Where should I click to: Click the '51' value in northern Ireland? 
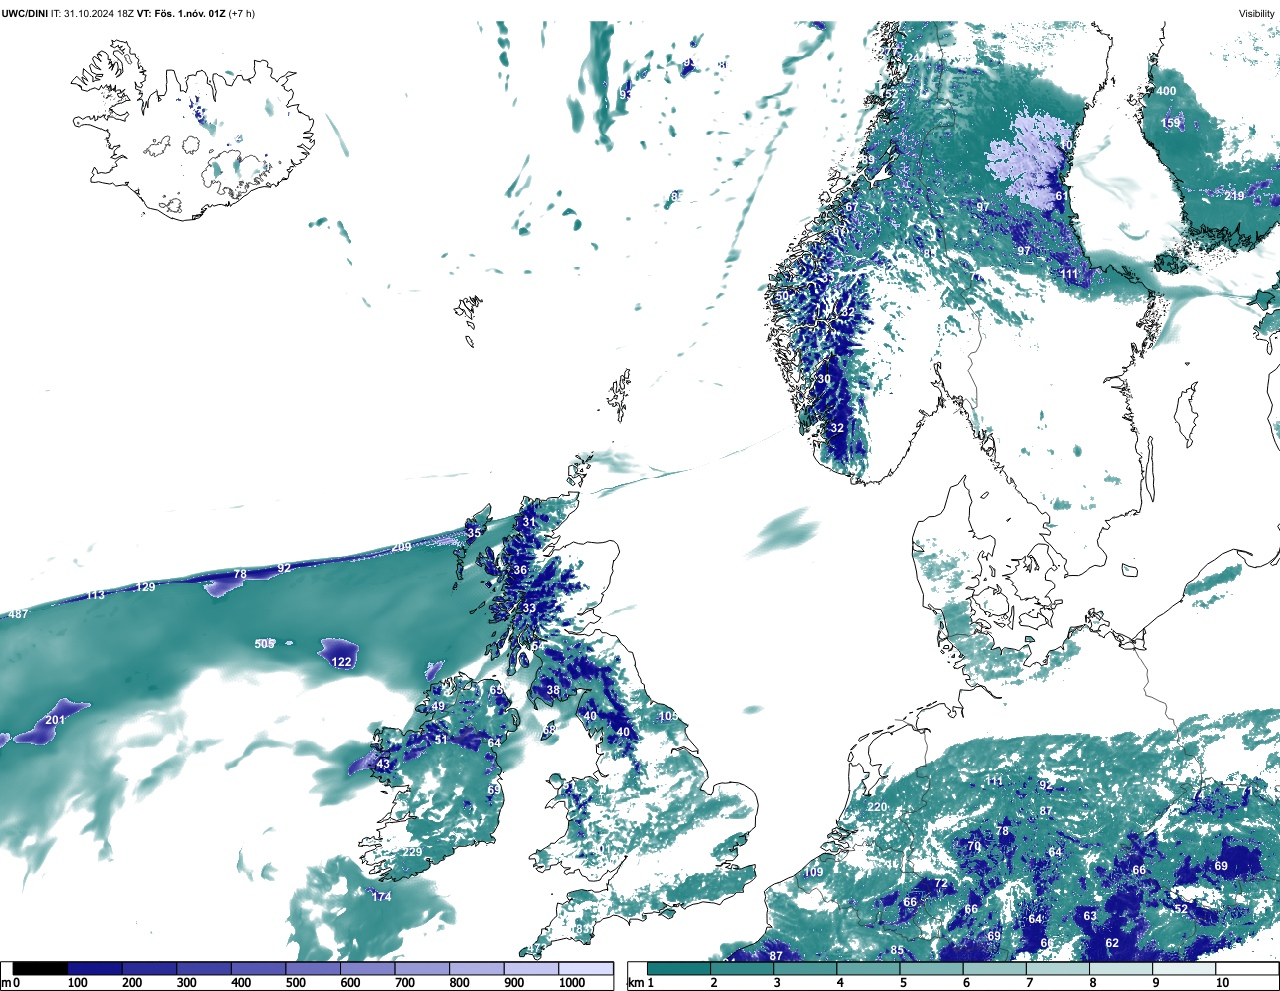(x=441, y=740)
